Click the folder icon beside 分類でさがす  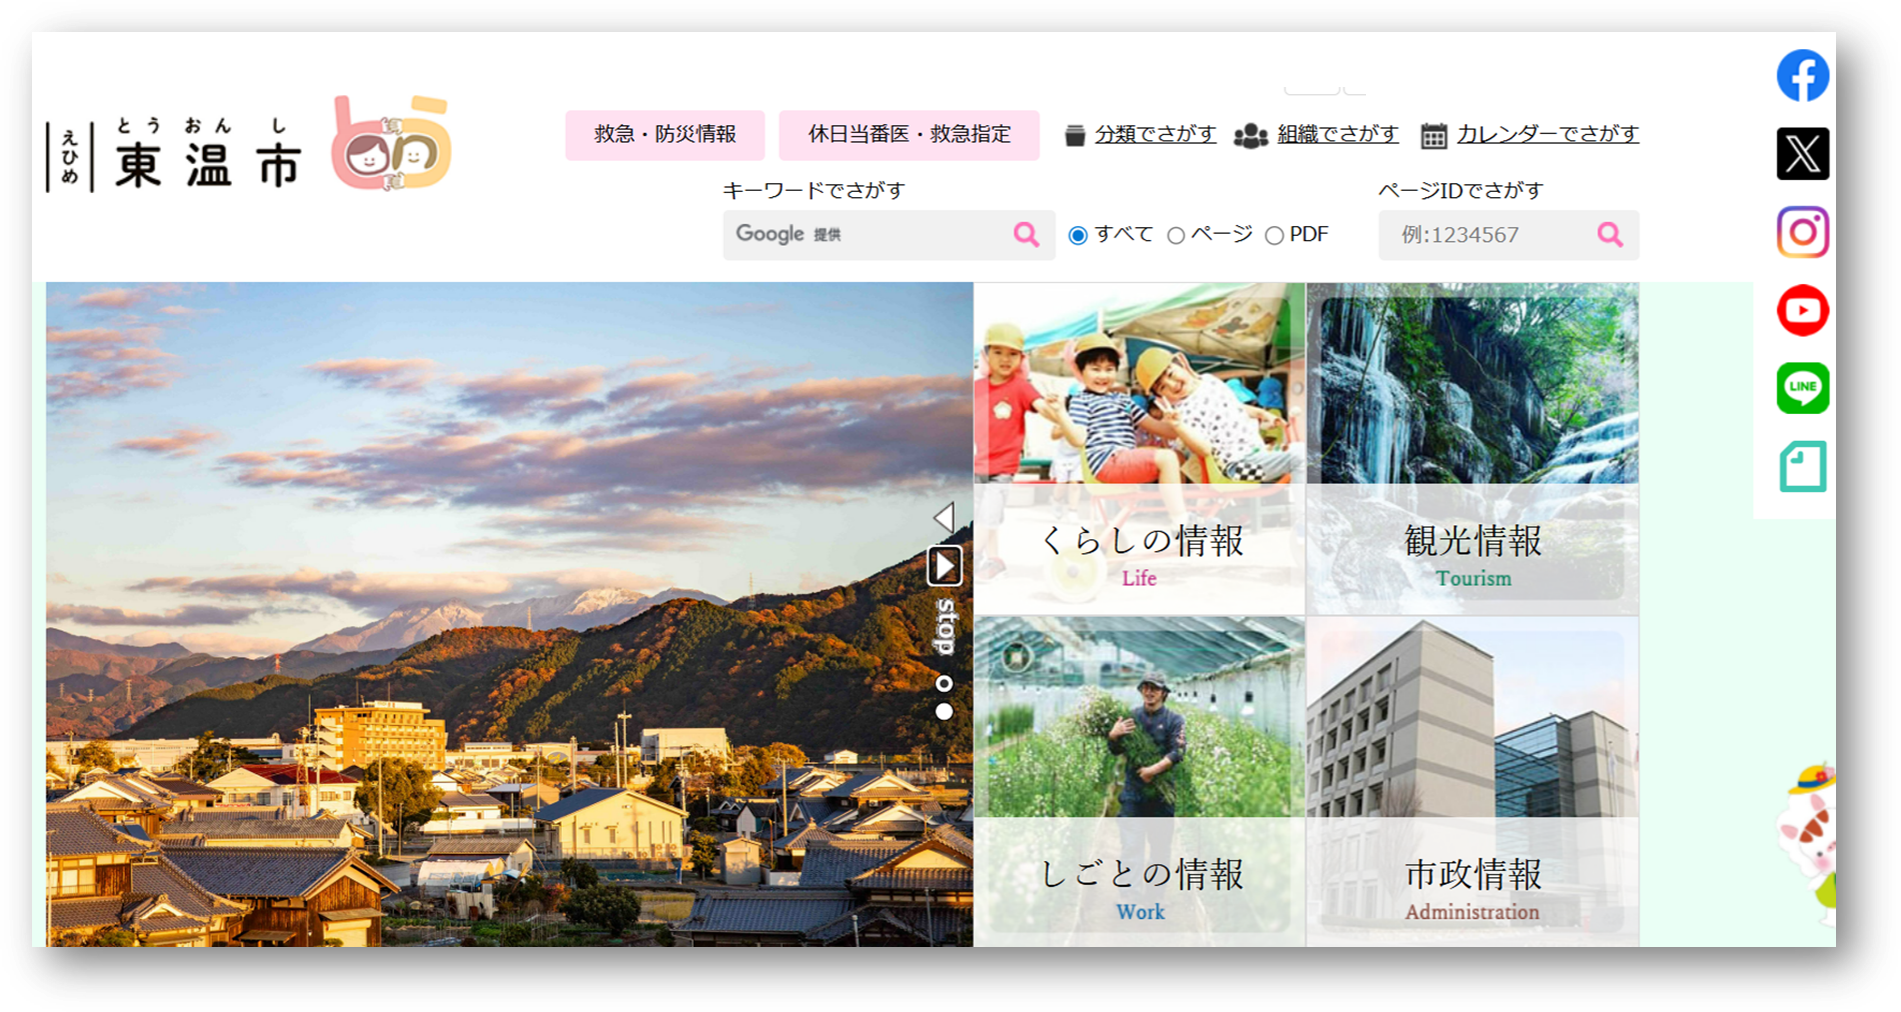click(x=1074, y=135)
